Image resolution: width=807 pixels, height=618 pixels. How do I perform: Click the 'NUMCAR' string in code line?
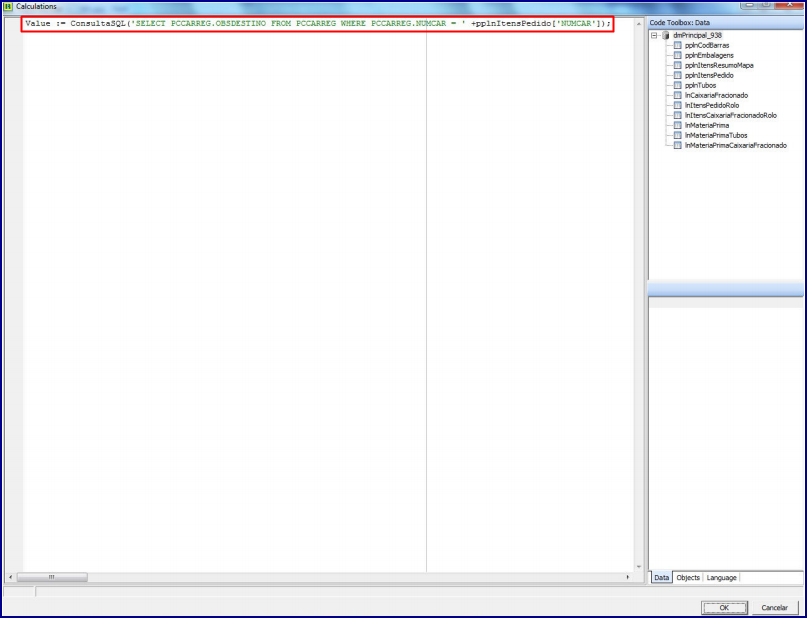pos(575,24)
